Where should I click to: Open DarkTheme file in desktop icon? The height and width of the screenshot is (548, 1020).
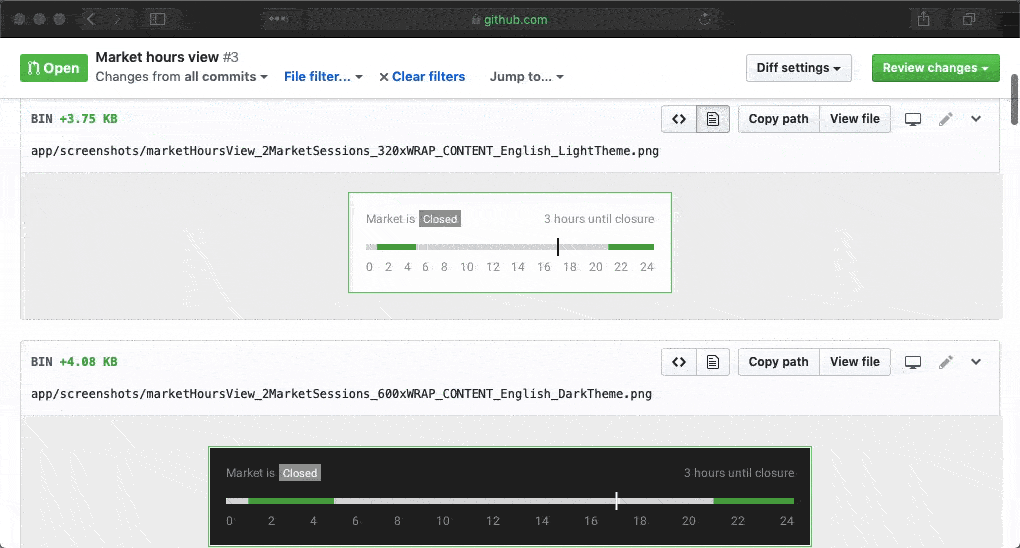click(x=913, y=362)
